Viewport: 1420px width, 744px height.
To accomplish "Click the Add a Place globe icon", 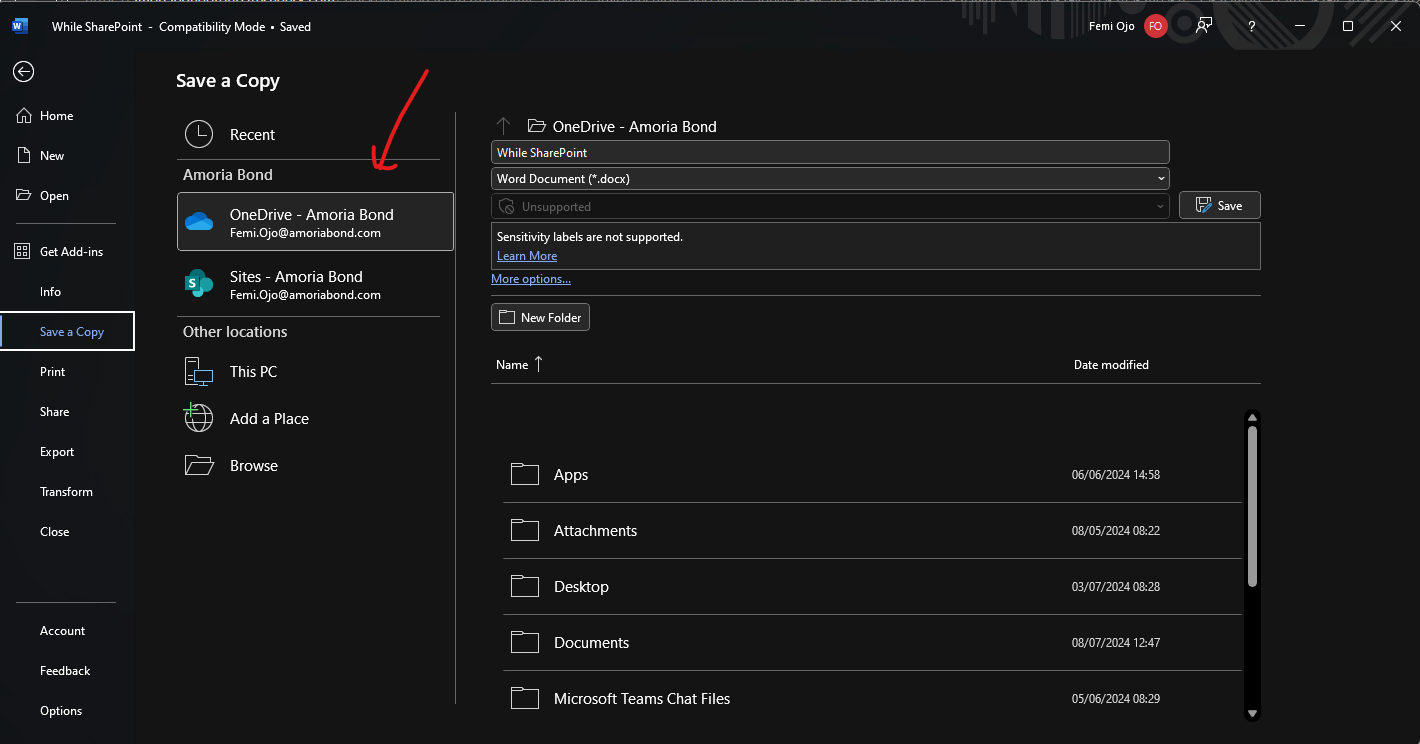I will tap(199, 418).
